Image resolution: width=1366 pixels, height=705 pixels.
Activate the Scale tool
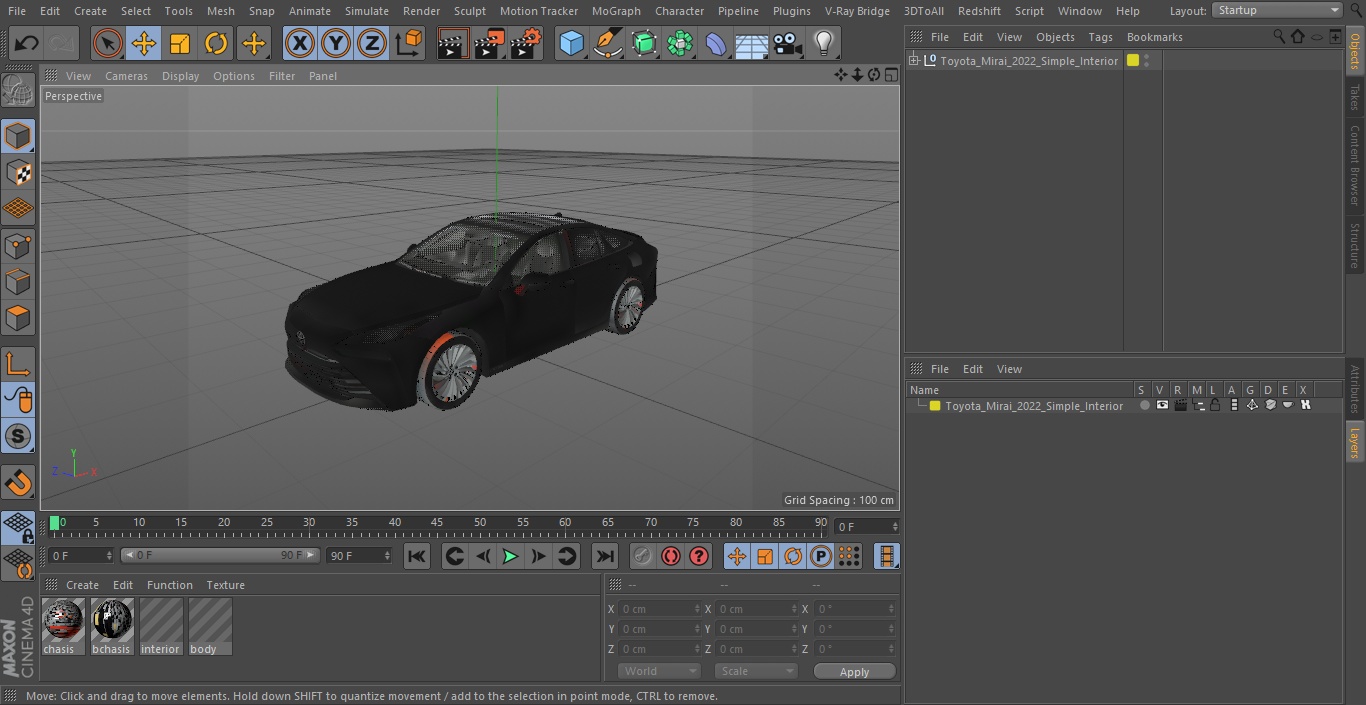point(180,43)
